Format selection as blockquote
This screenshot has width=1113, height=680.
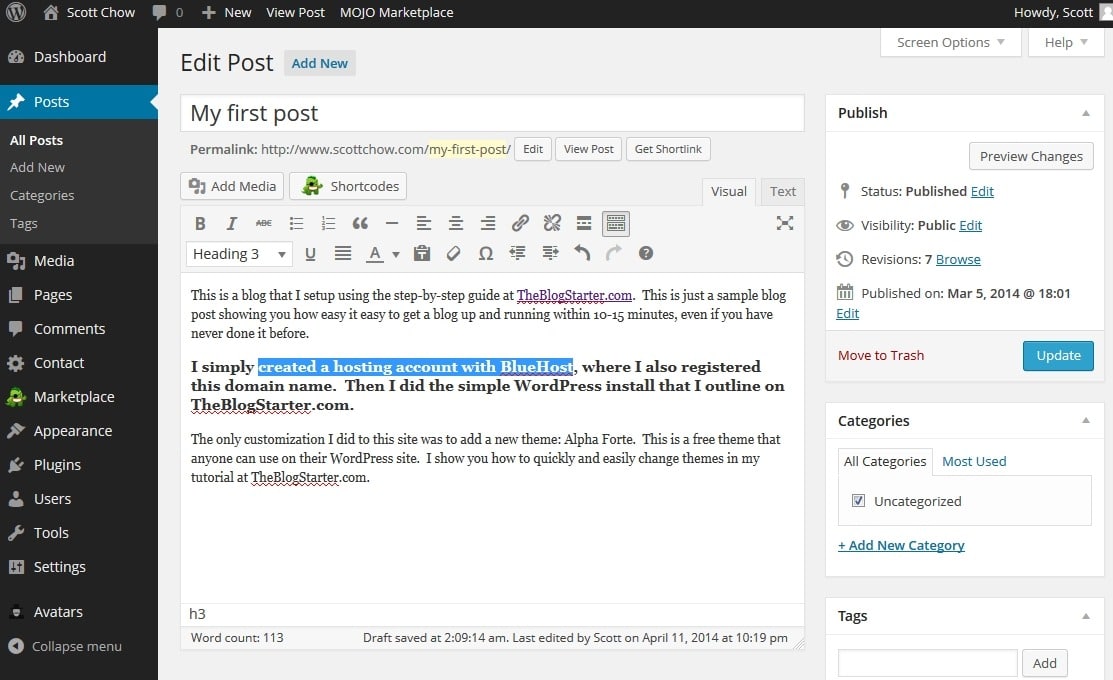tap(360, 222)
